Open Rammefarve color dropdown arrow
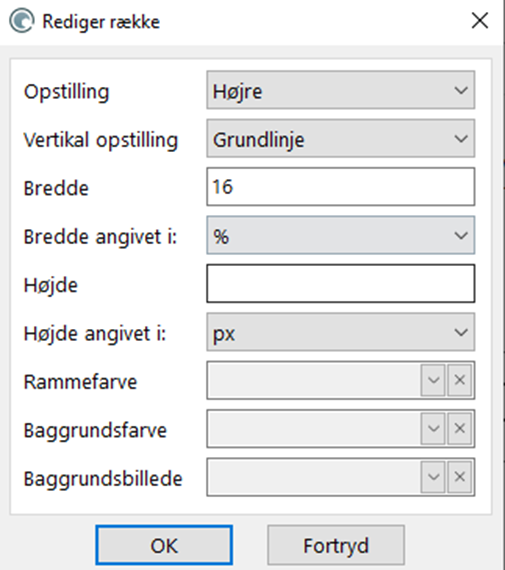Screen dimensions: 505x570 click(x=433, y=380)
